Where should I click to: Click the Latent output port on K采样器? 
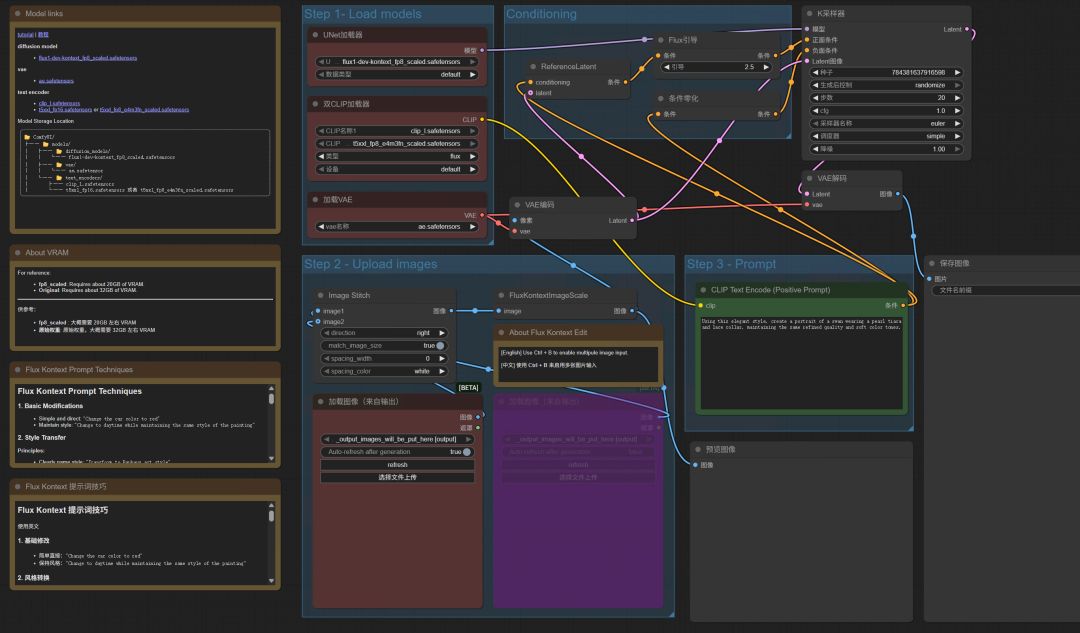click(x=967, y=30)
